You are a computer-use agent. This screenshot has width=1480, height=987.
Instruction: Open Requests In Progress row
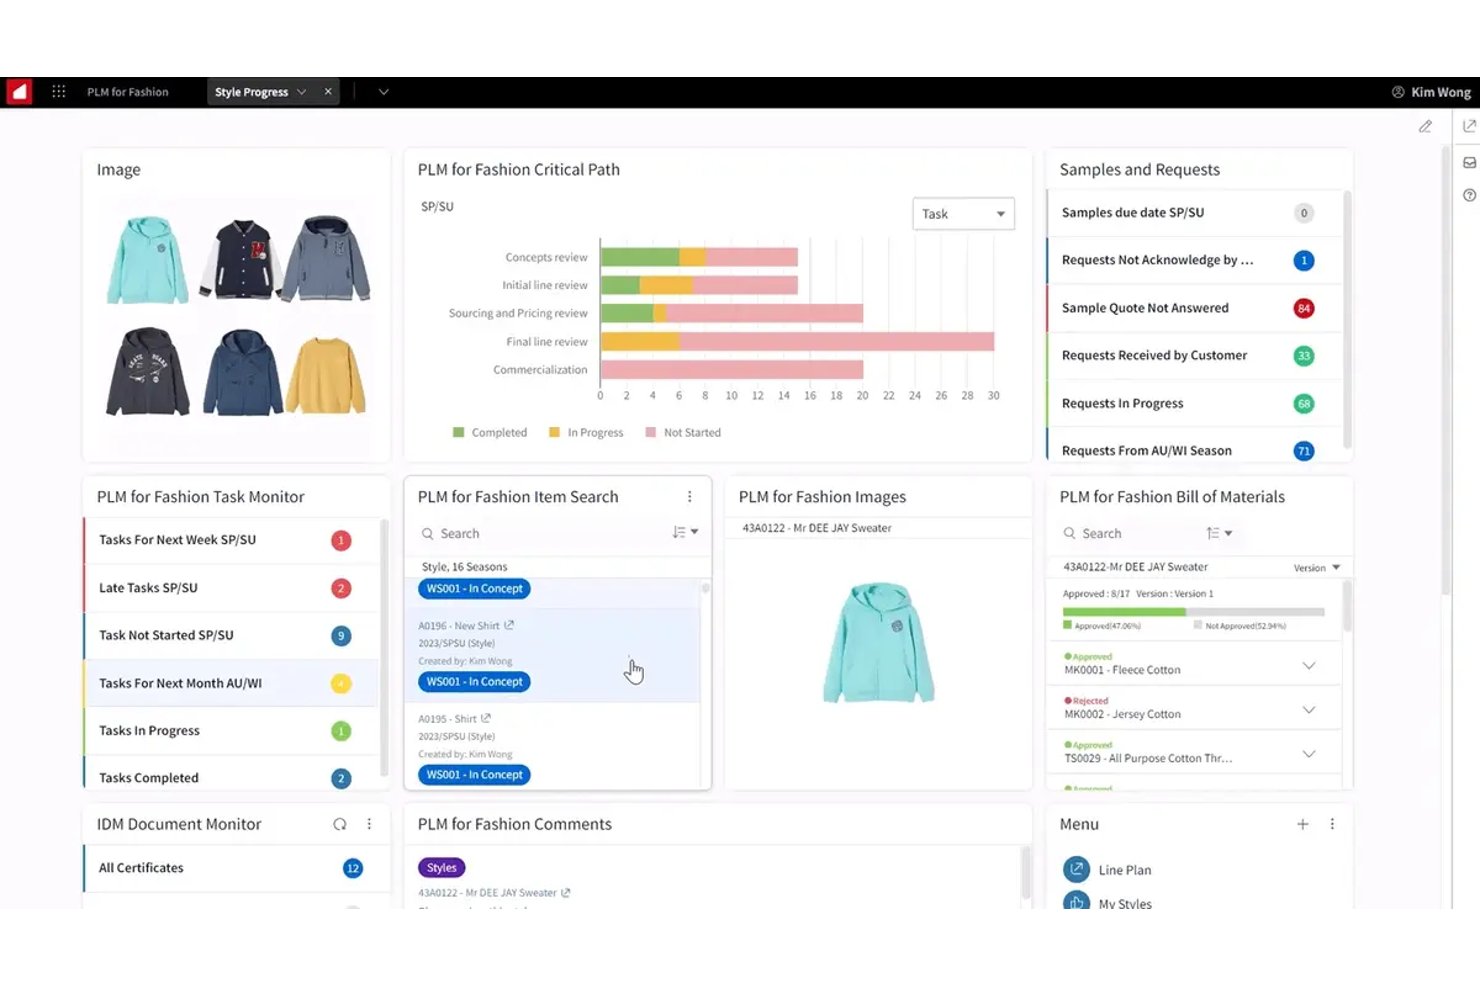tap(1194, 404)
